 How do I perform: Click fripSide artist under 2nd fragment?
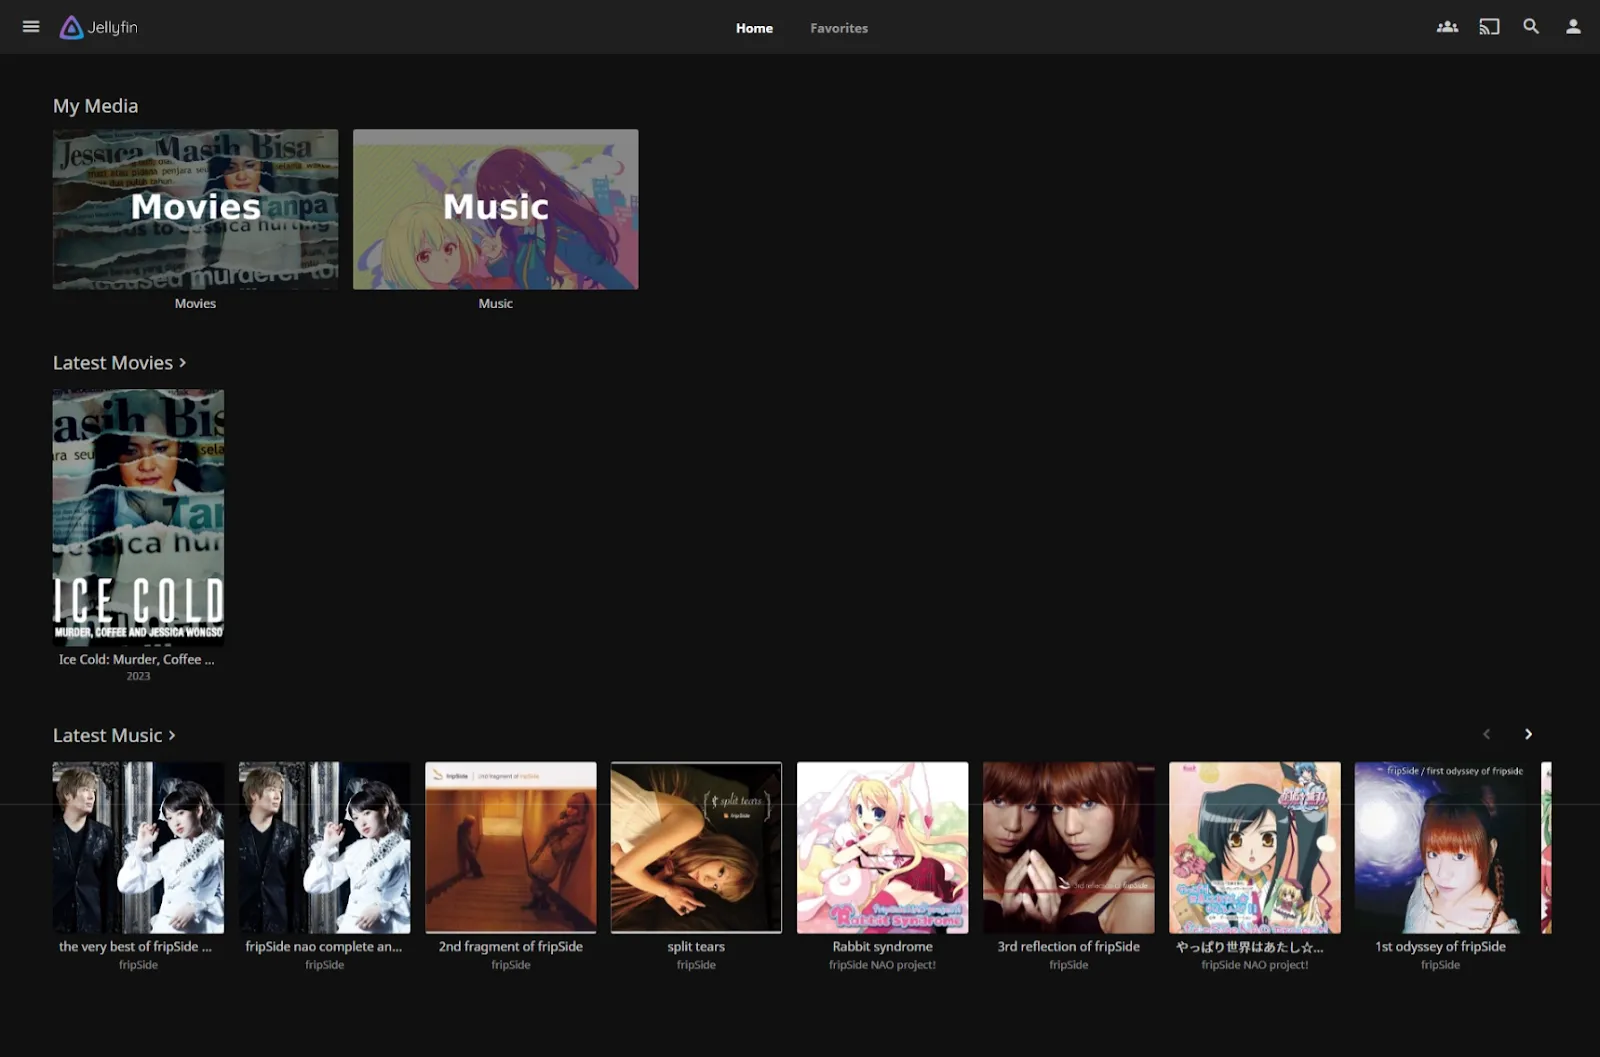coord(510,965)
